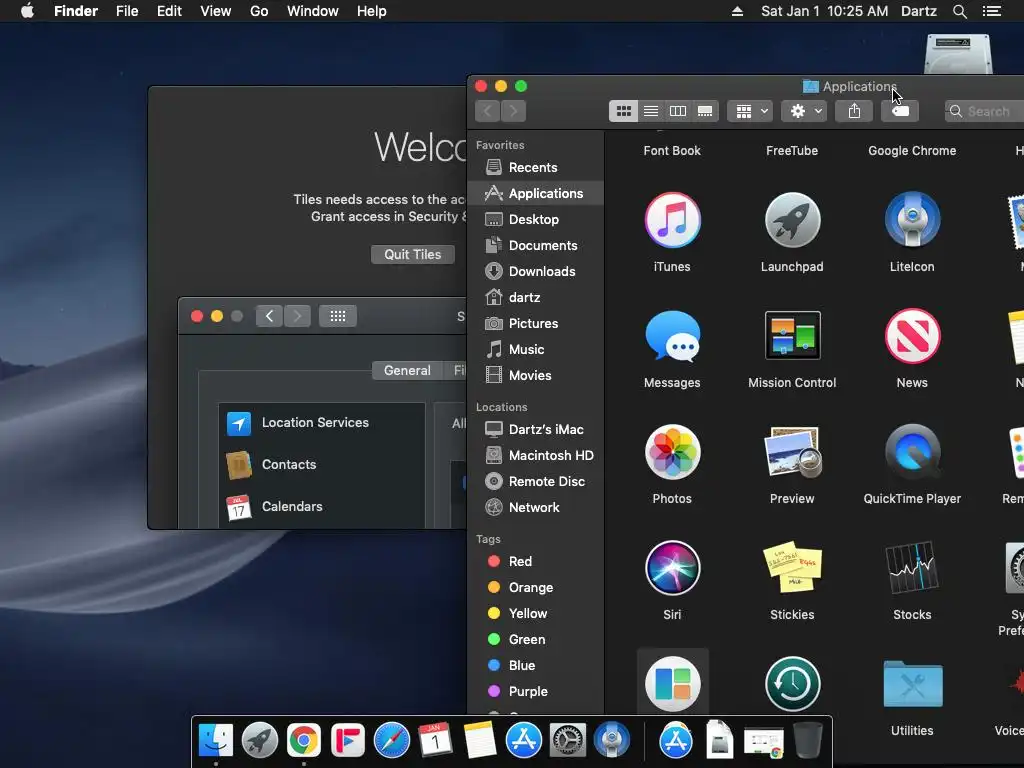Screen dimensions: 1024x768
Task: Switch Finder to list view
Action: (x=650, y=111)
